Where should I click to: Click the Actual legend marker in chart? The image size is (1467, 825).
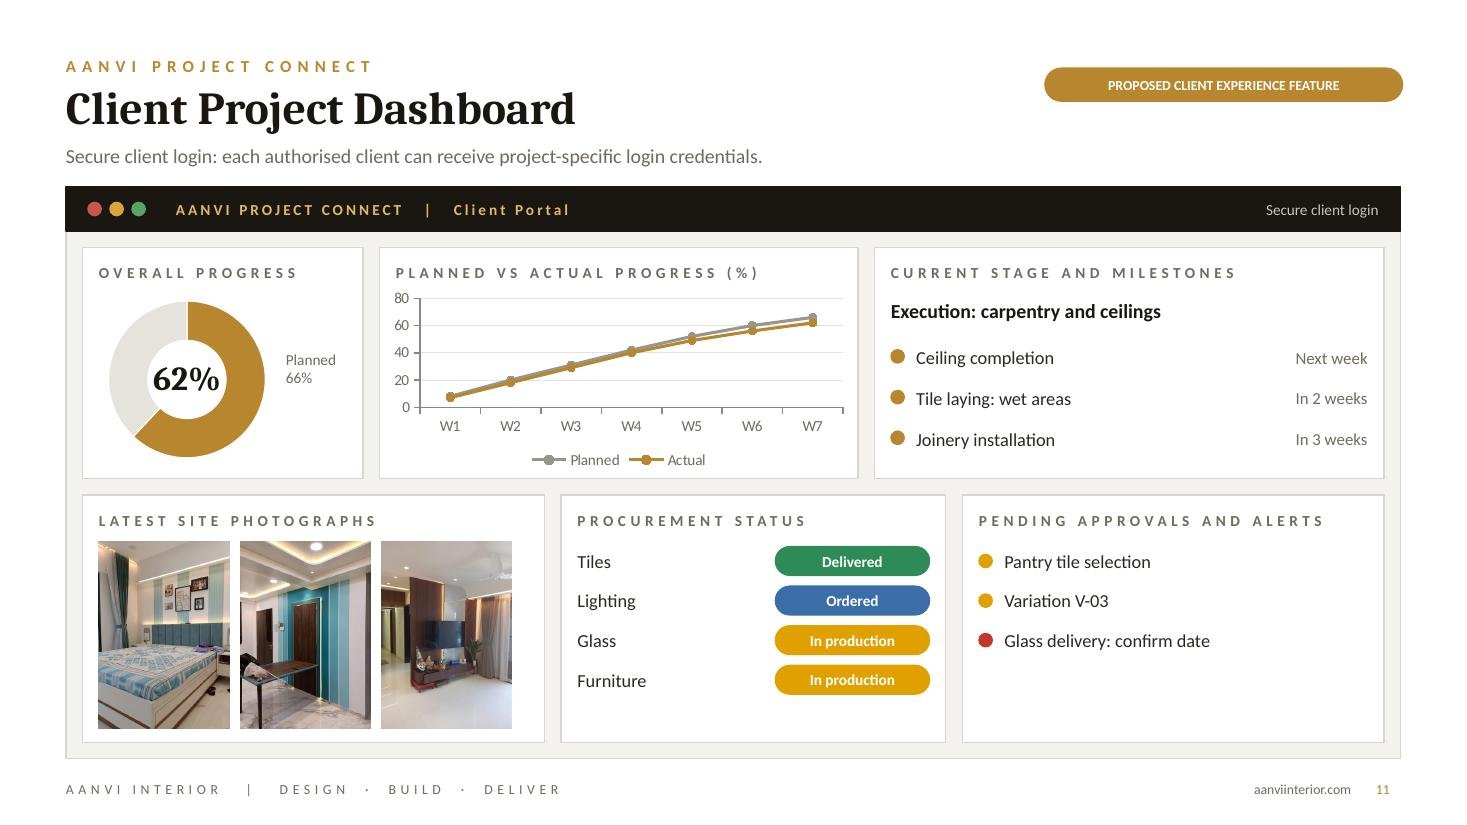(646, 460)
